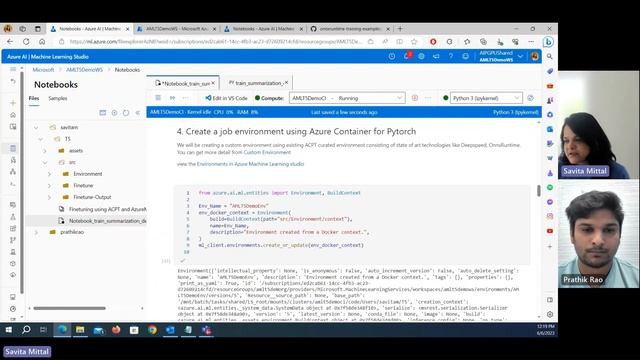640x360 pixels.
Task: Open the Notebooks icon in left sidebar
Action: (13, 148)
